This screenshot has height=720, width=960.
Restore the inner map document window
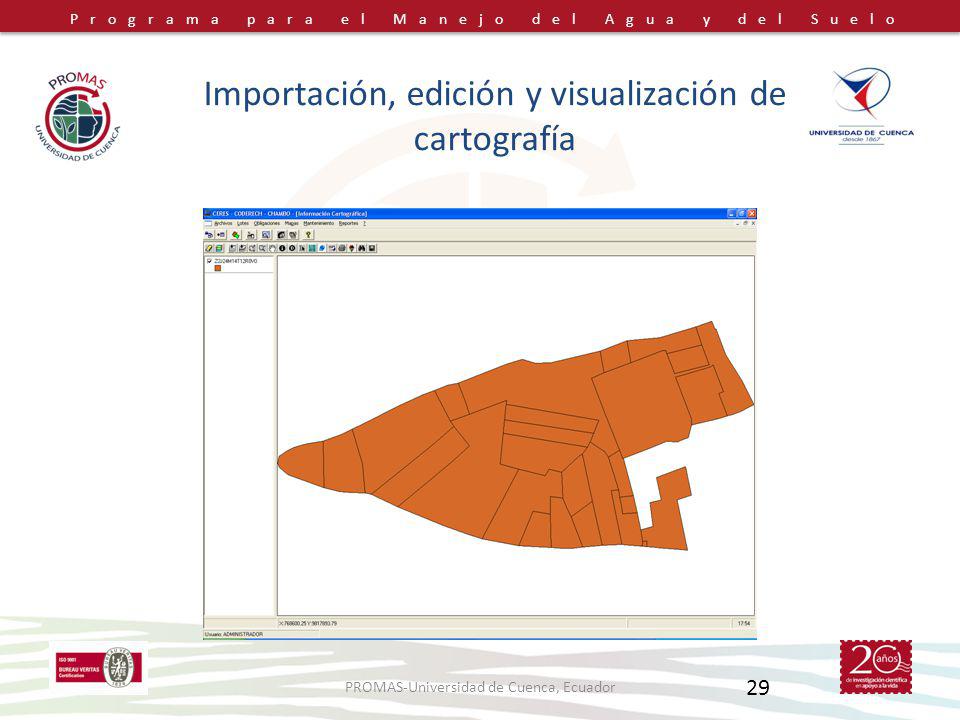tap(745, 223)
